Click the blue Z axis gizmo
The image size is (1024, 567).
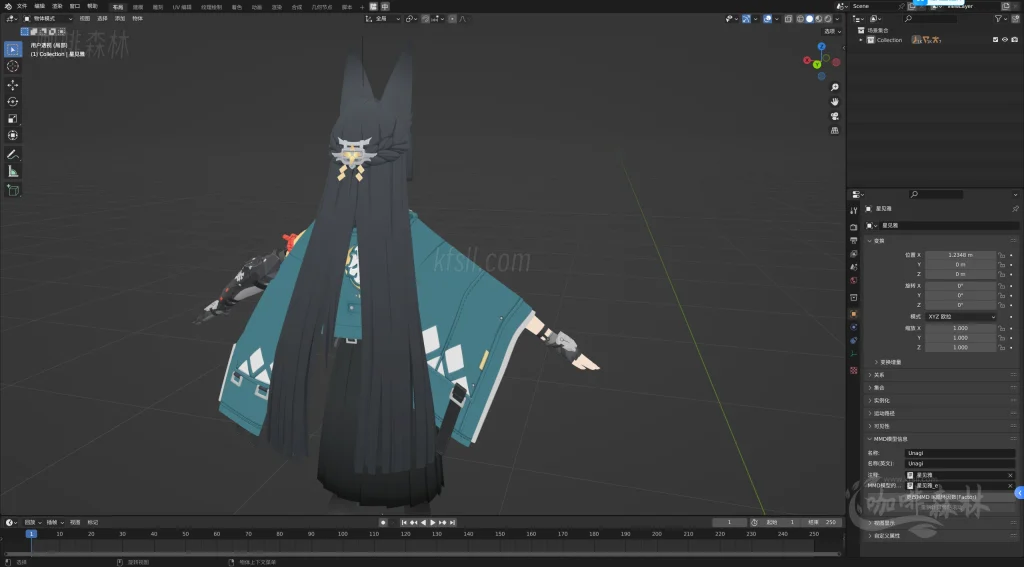coord(822,47)
